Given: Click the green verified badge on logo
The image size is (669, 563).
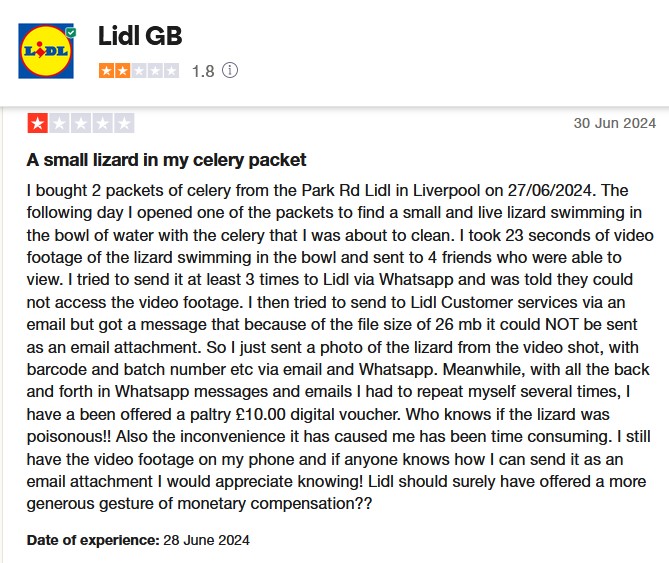Looking at the screenshot, I should click(70, 33).
